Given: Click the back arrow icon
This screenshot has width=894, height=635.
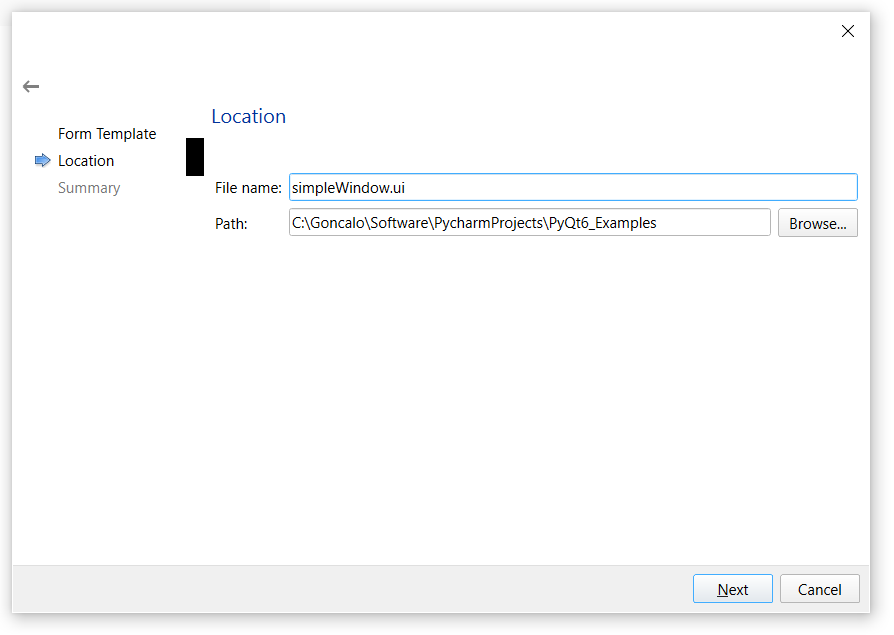Looking at the screenshot, I should click(x=31, y=87).
